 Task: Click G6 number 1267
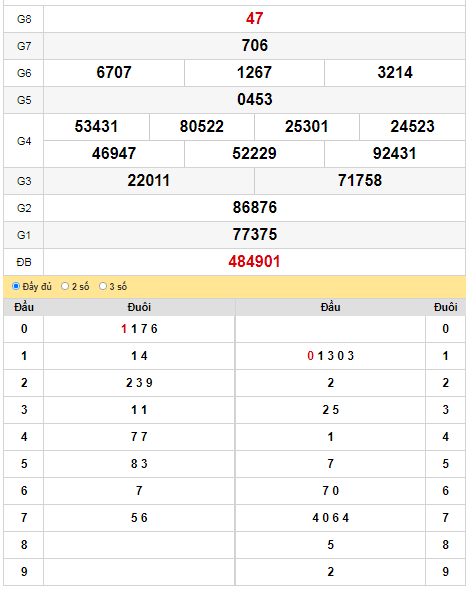[254, 72]
